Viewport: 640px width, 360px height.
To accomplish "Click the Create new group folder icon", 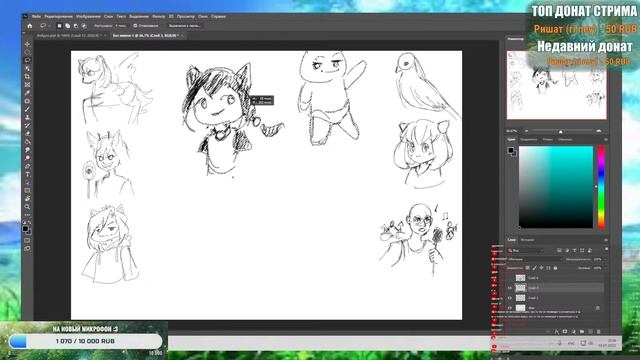I will (x=582, y=331).
